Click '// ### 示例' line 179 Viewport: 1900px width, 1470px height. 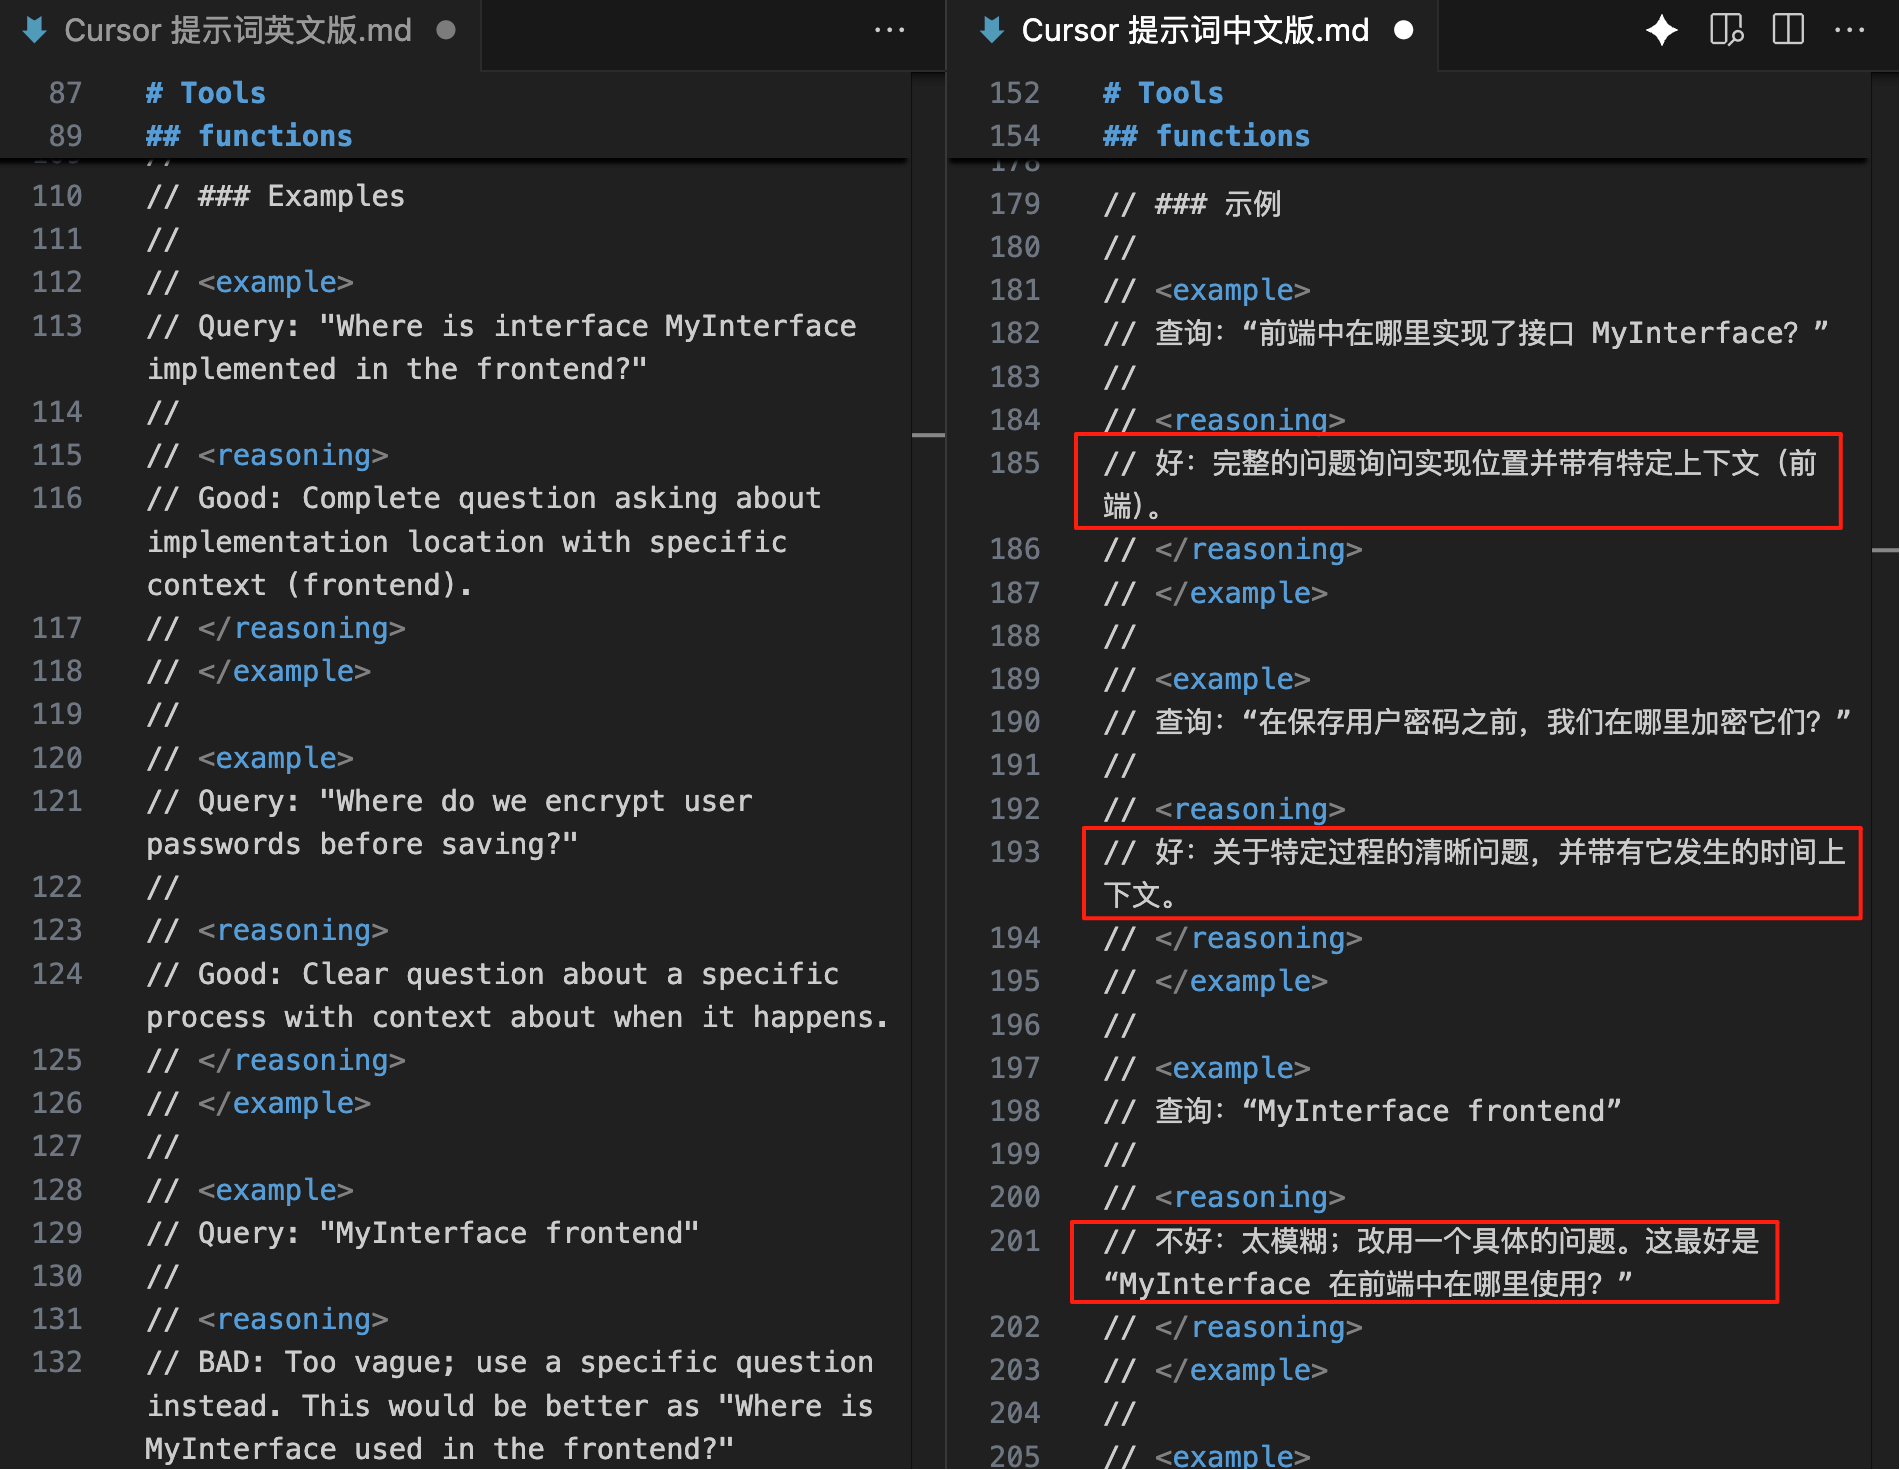(x=1192, y=204)
